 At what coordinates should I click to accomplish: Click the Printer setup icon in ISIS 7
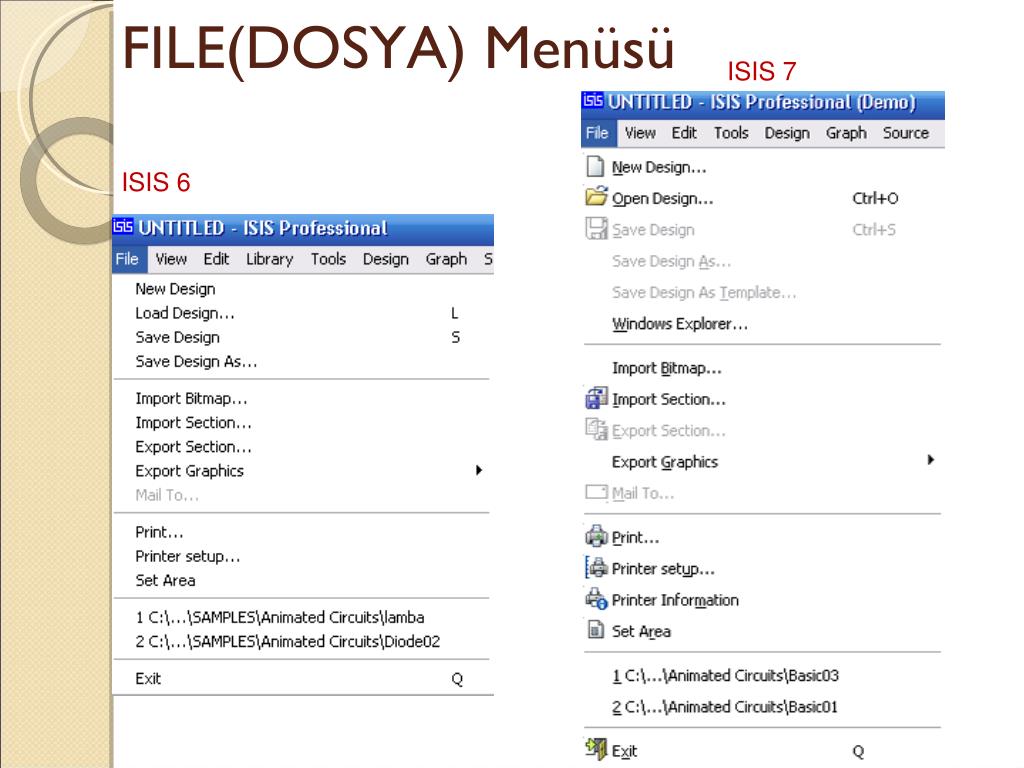coord(596,567)
